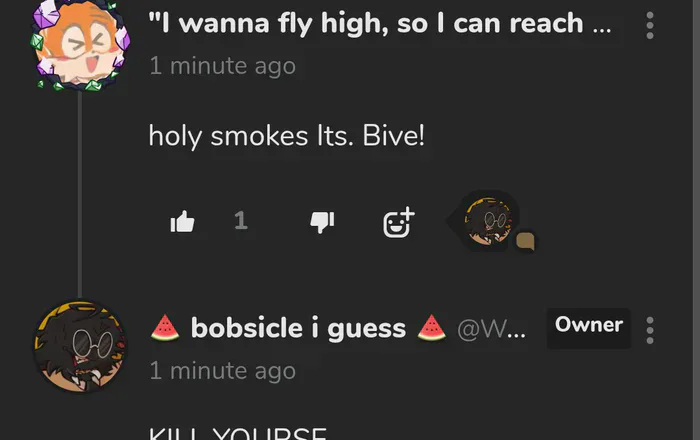The height and width of the screenshot is (440, 700).
Task: Click the small tan reply bubble icon
Action: [526, 241]
